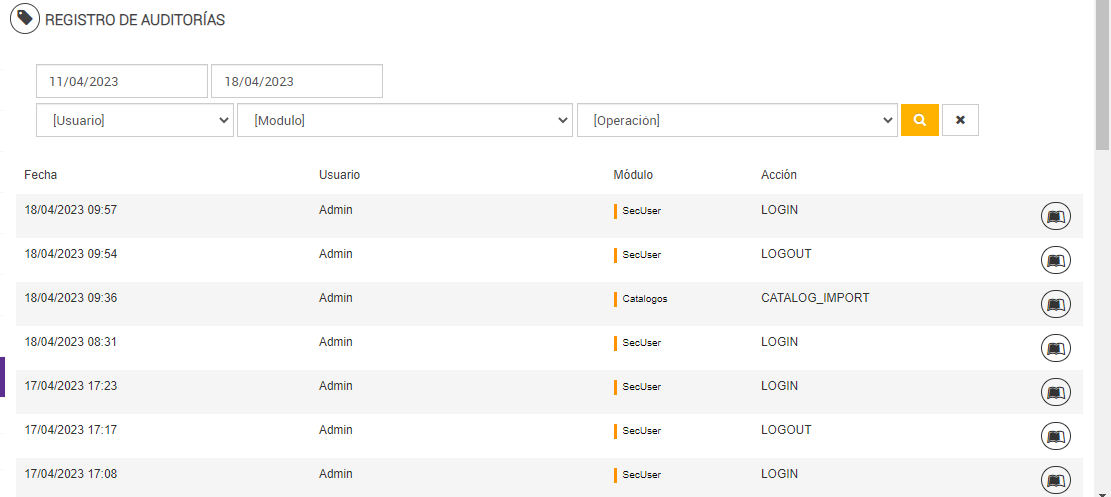Edit the end date field 18/04/2023
The image size is (1111, 497).
coord(296,82)
